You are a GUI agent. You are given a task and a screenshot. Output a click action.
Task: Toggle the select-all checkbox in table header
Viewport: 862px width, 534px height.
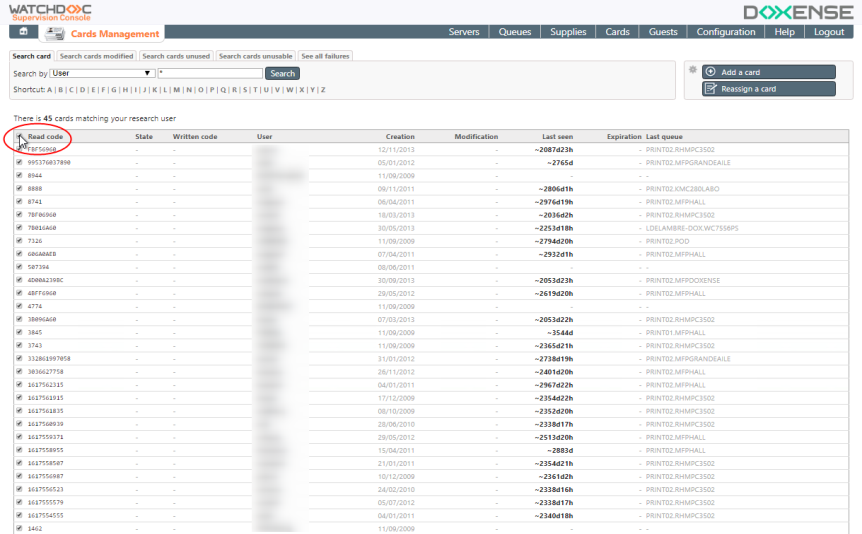(19, 136)
